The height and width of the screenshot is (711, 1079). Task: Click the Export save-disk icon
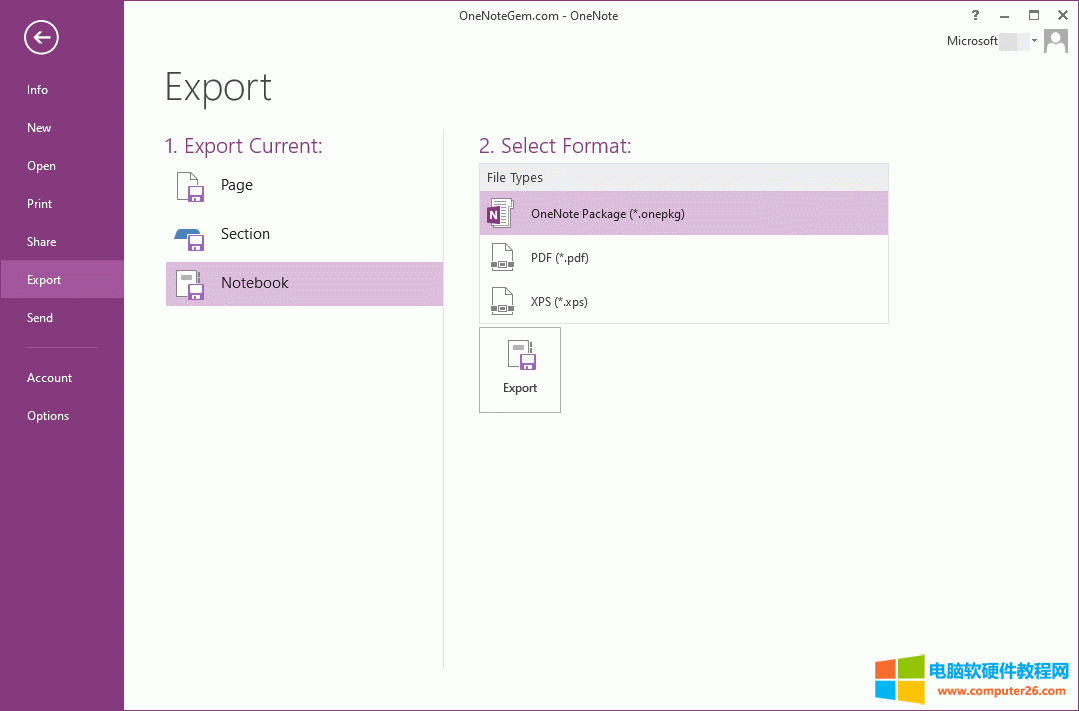(520, 356)
